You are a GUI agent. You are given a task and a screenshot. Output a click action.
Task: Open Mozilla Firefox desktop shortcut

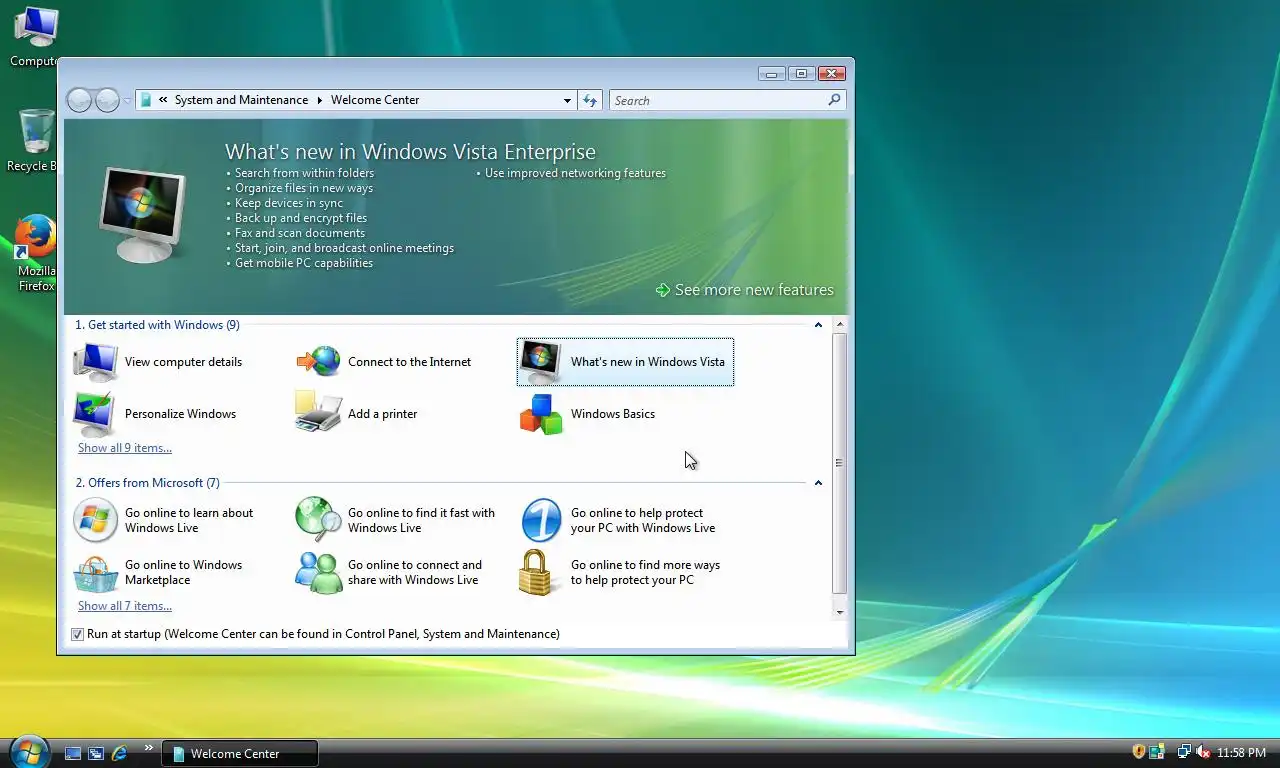[36, 252]
